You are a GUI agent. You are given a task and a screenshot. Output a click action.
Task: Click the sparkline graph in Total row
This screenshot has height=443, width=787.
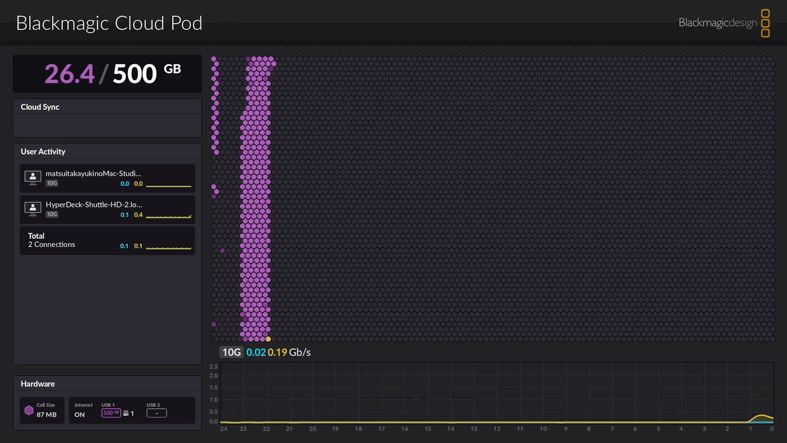coord(169,246)
